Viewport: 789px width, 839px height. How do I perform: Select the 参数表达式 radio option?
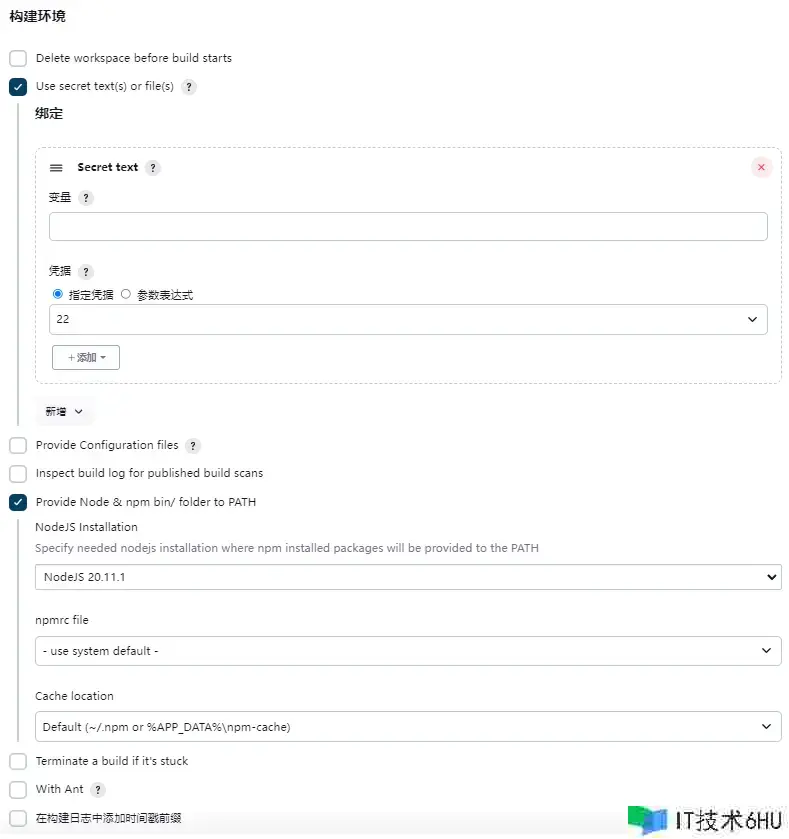126,295
